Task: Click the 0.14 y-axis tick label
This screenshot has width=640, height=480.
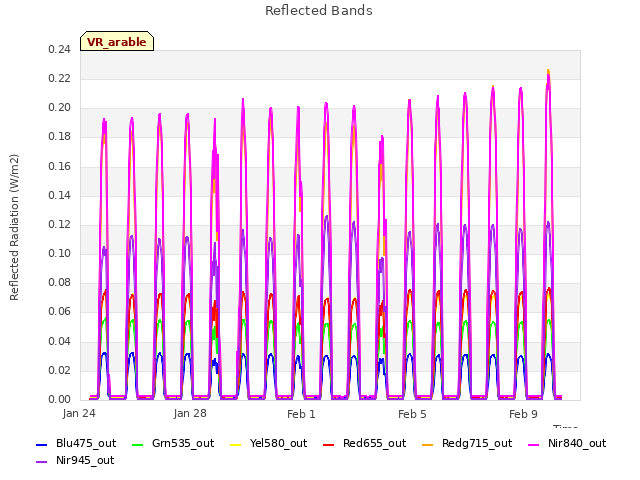Action: 60,196
